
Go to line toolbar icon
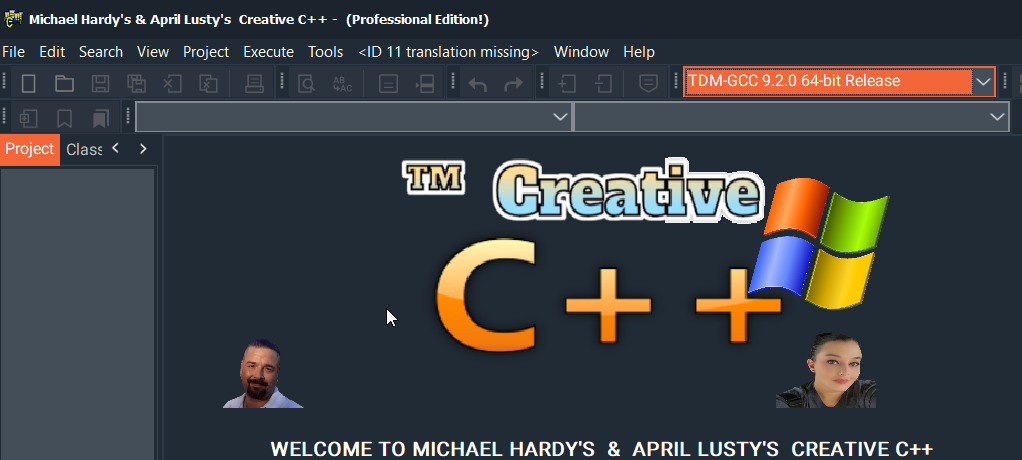pyautogui.click(x=424, y=83)
